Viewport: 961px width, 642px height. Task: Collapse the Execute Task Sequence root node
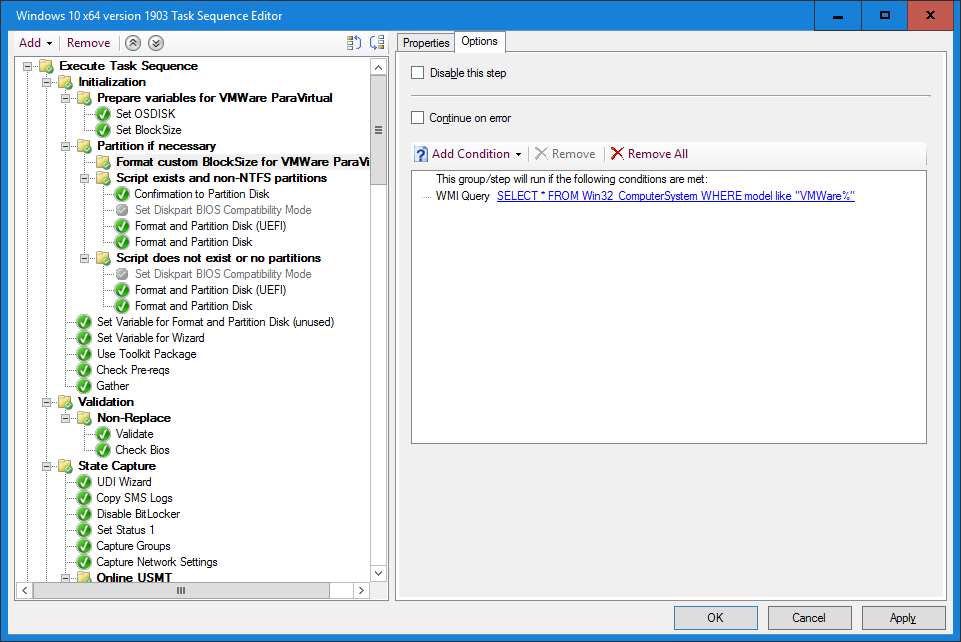[x=27, y=66]
